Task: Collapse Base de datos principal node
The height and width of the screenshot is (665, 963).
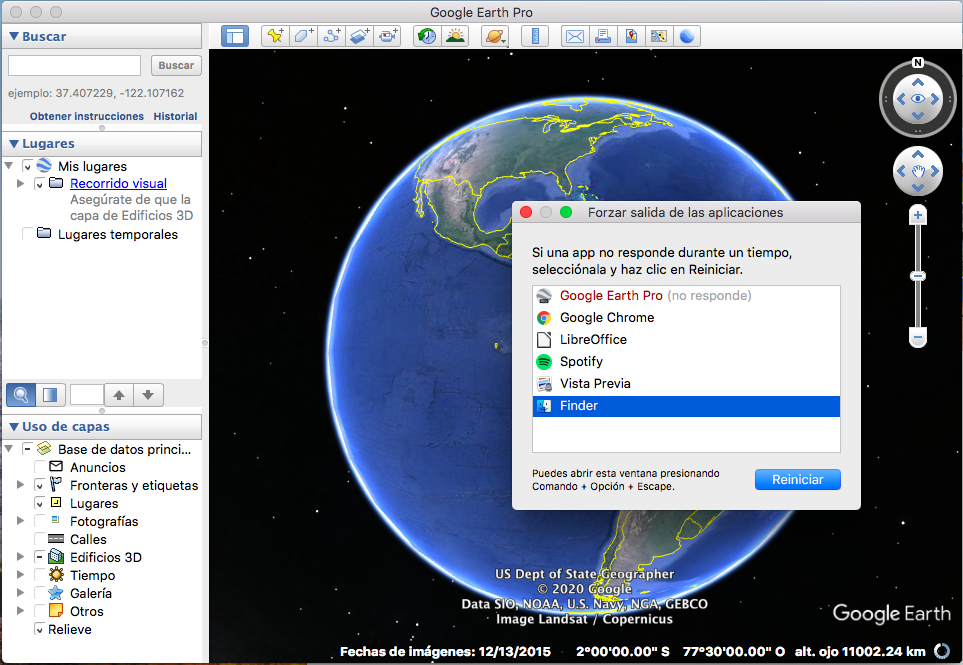Action: [9, 449]
